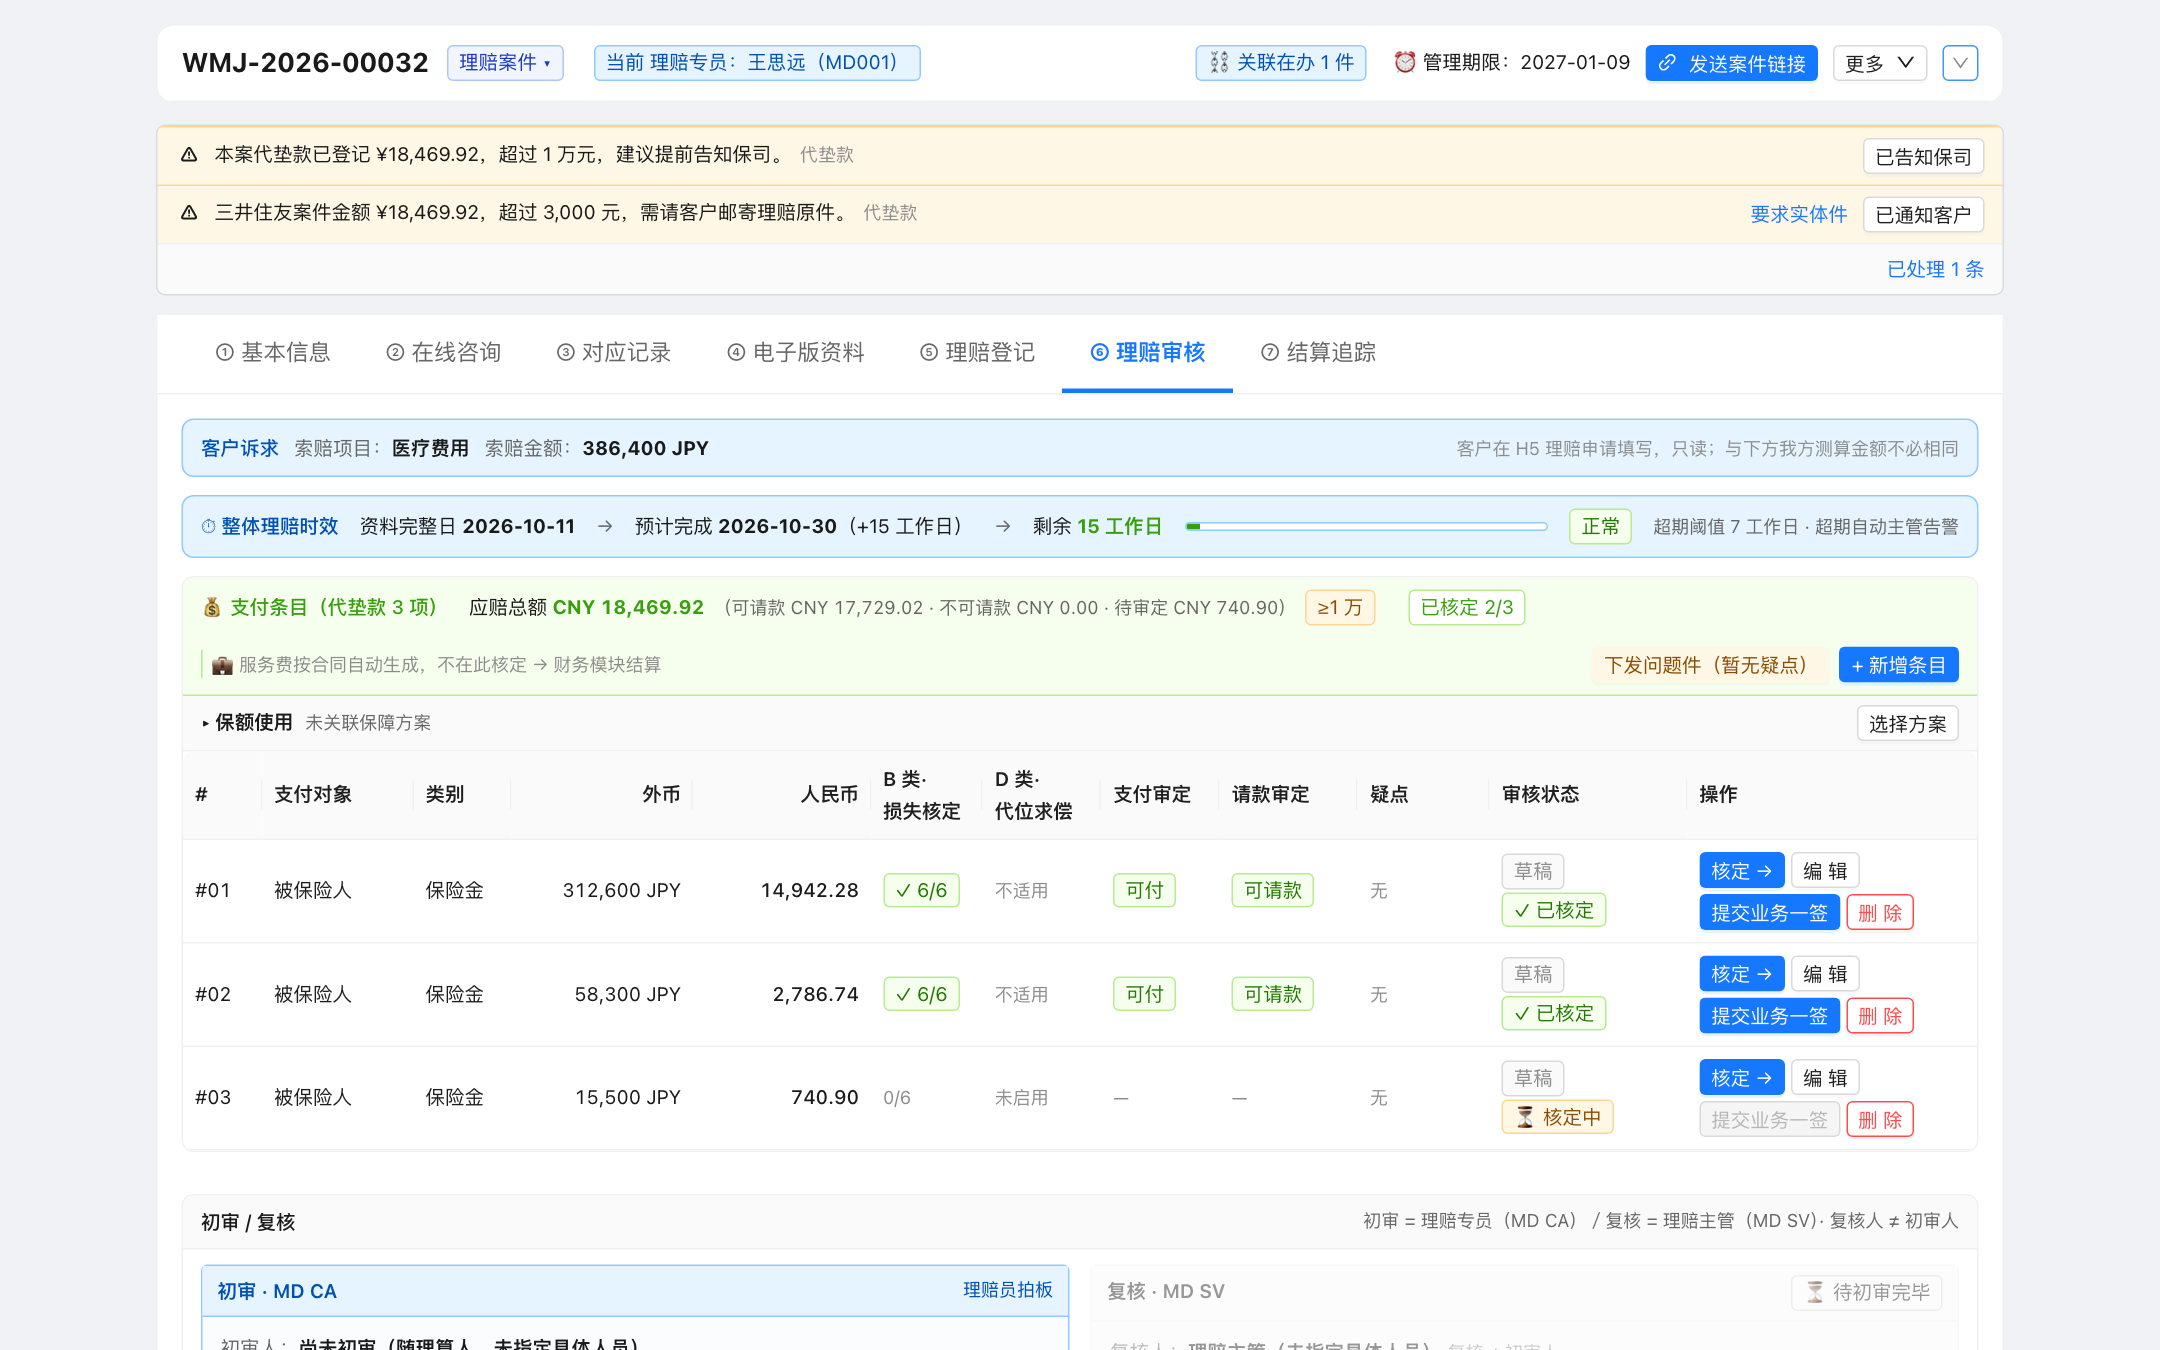Click 删除 button for item #01

point(1880,913)
